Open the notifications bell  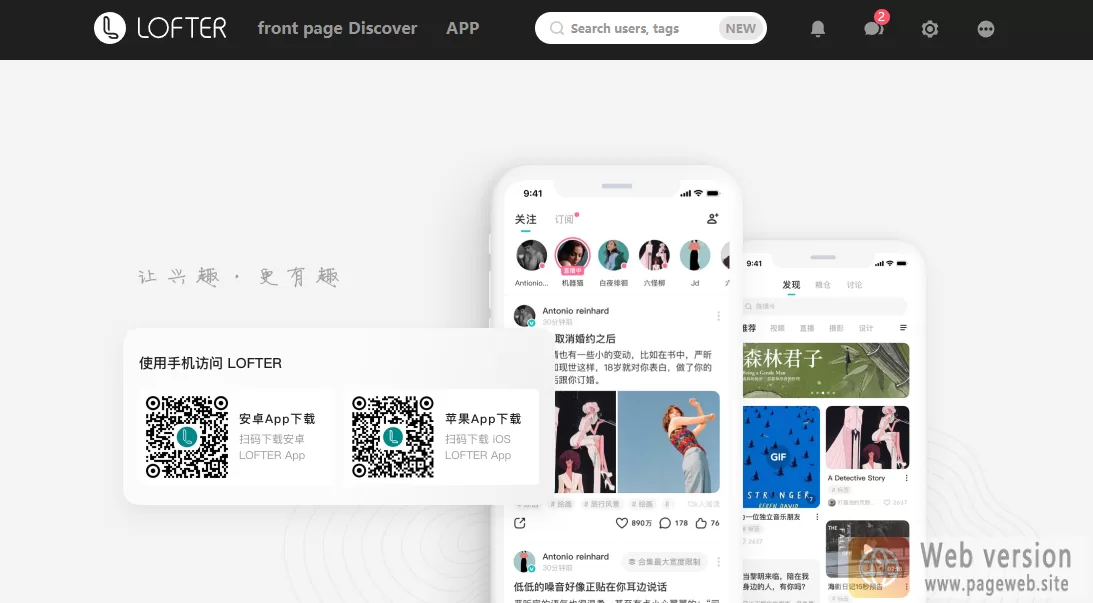click(818, 29)
